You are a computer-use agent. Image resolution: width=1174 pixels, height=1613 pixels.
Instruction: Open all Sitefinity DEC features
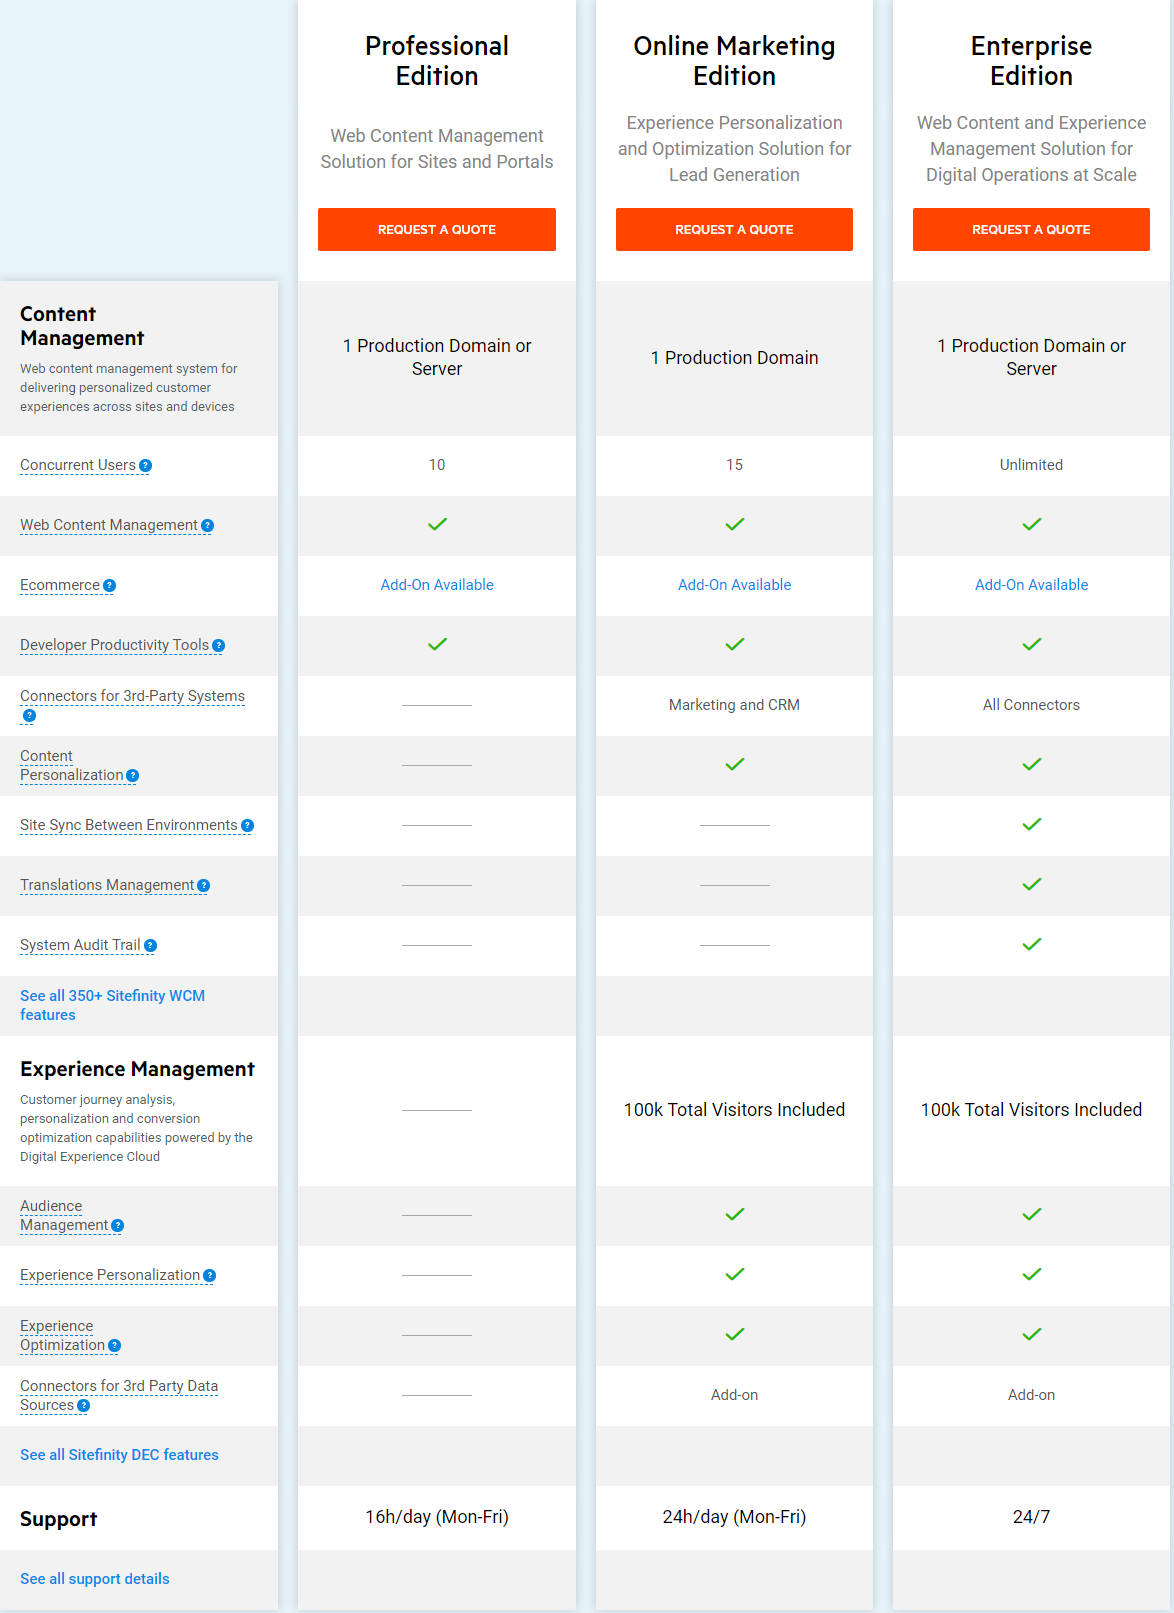pos(119,1455)
